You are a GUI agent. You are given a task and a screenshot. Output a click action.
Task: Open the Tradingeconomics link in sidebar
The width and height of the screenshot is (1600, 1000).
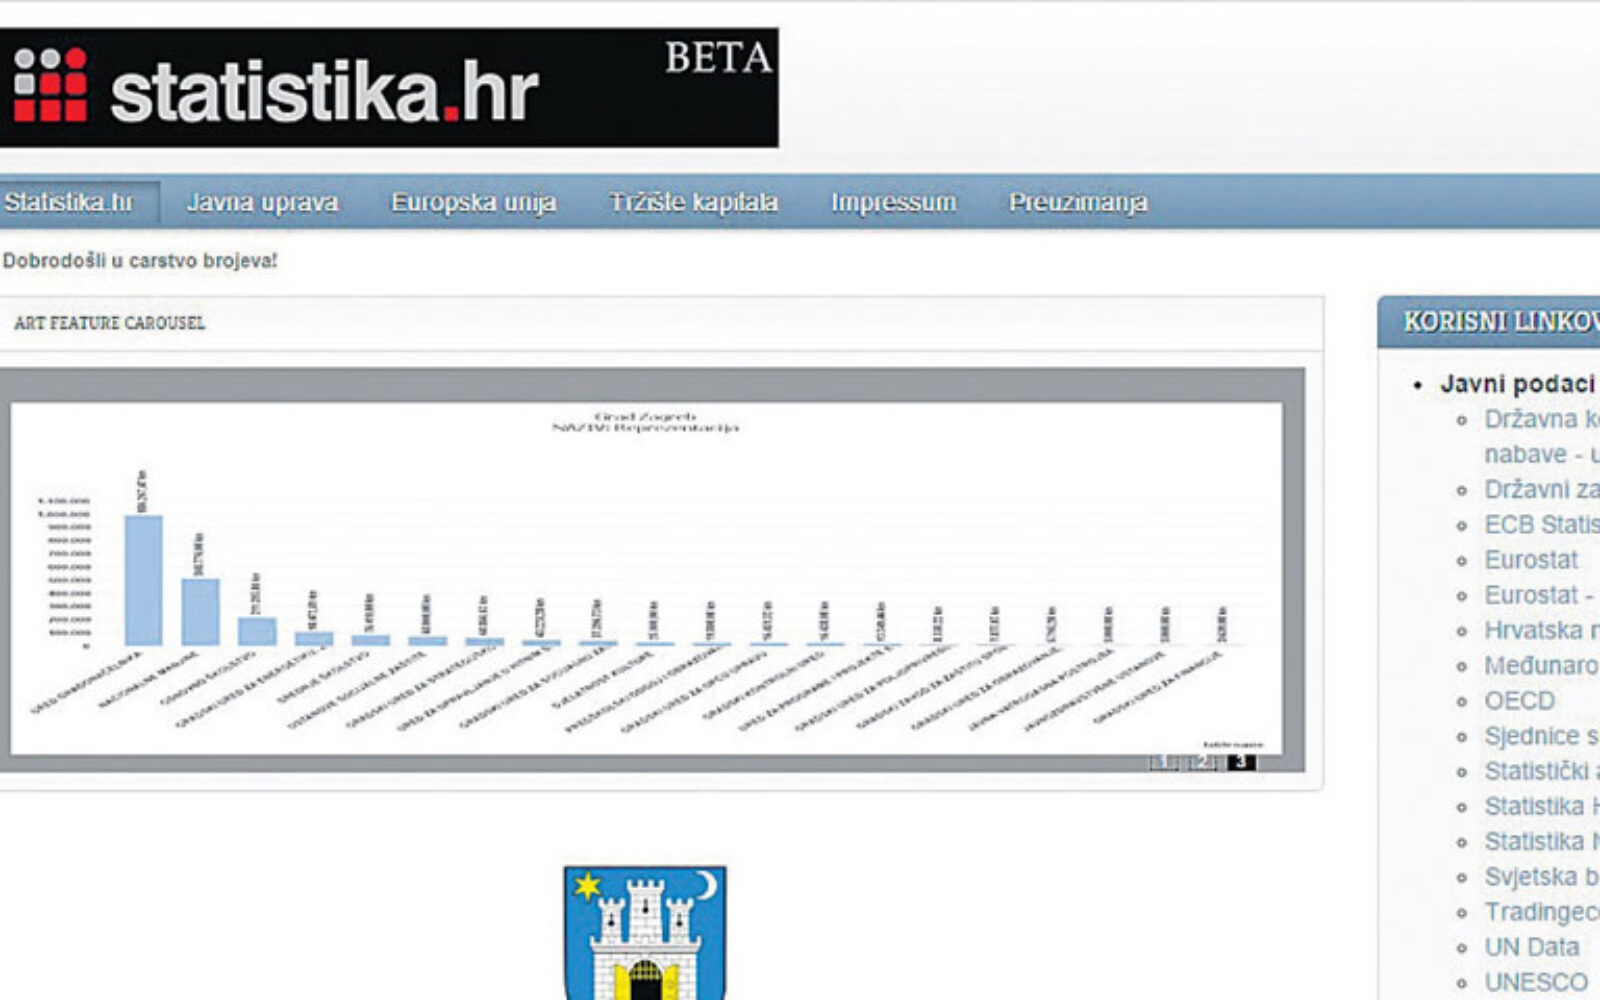tap(1541, 912)
